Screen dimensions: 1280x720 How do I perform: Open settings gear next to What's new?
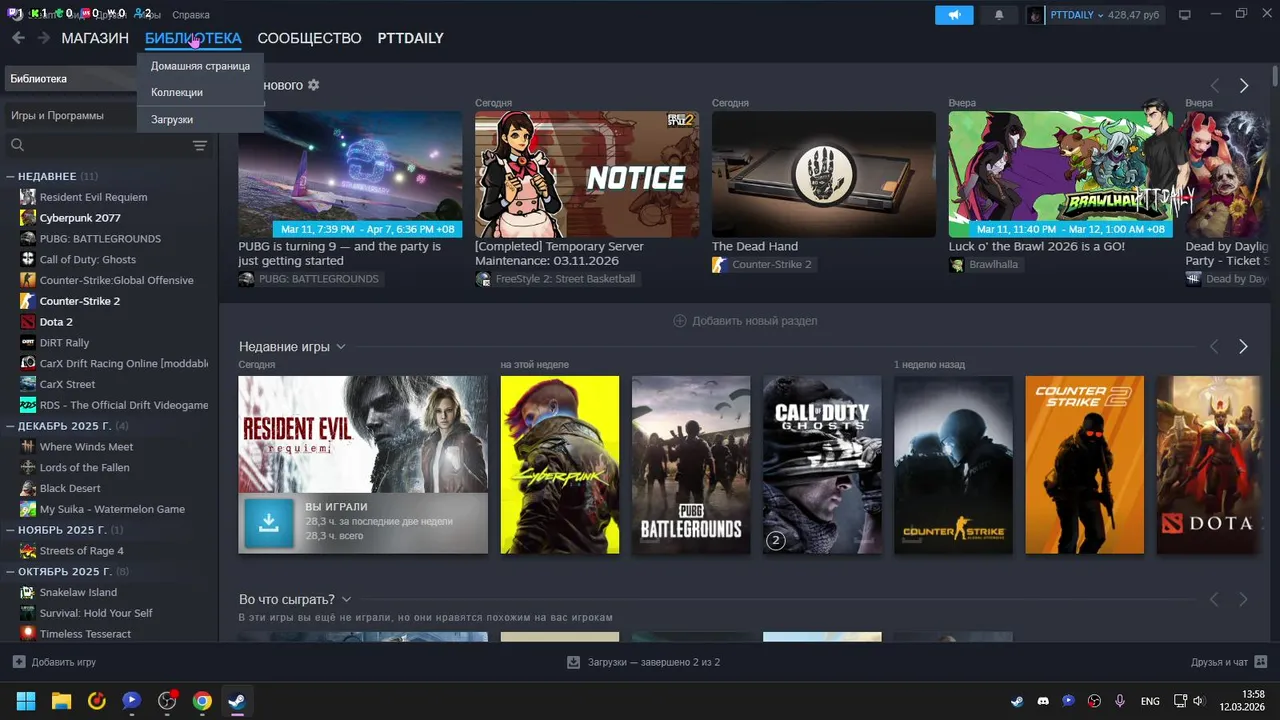click(313, 85)
